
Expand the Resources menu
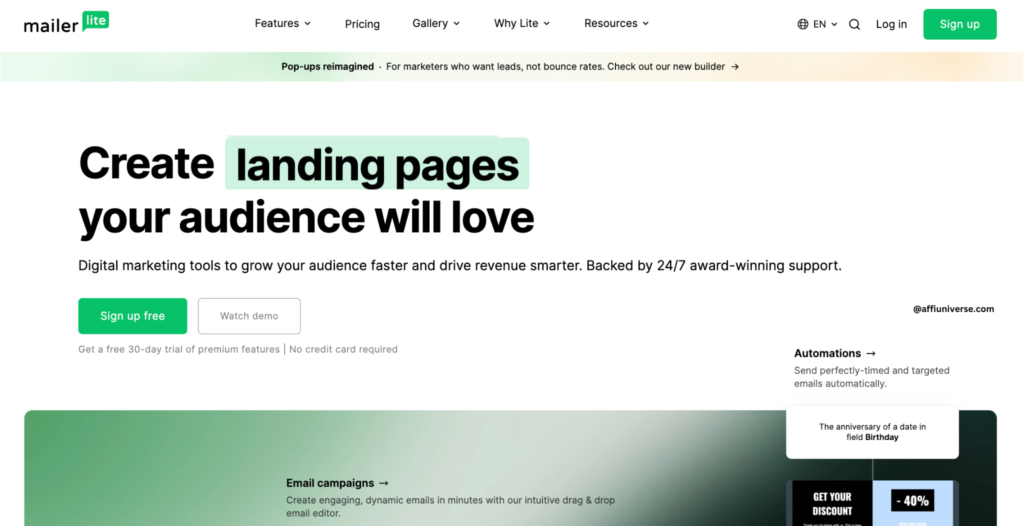tap(616, 23)
